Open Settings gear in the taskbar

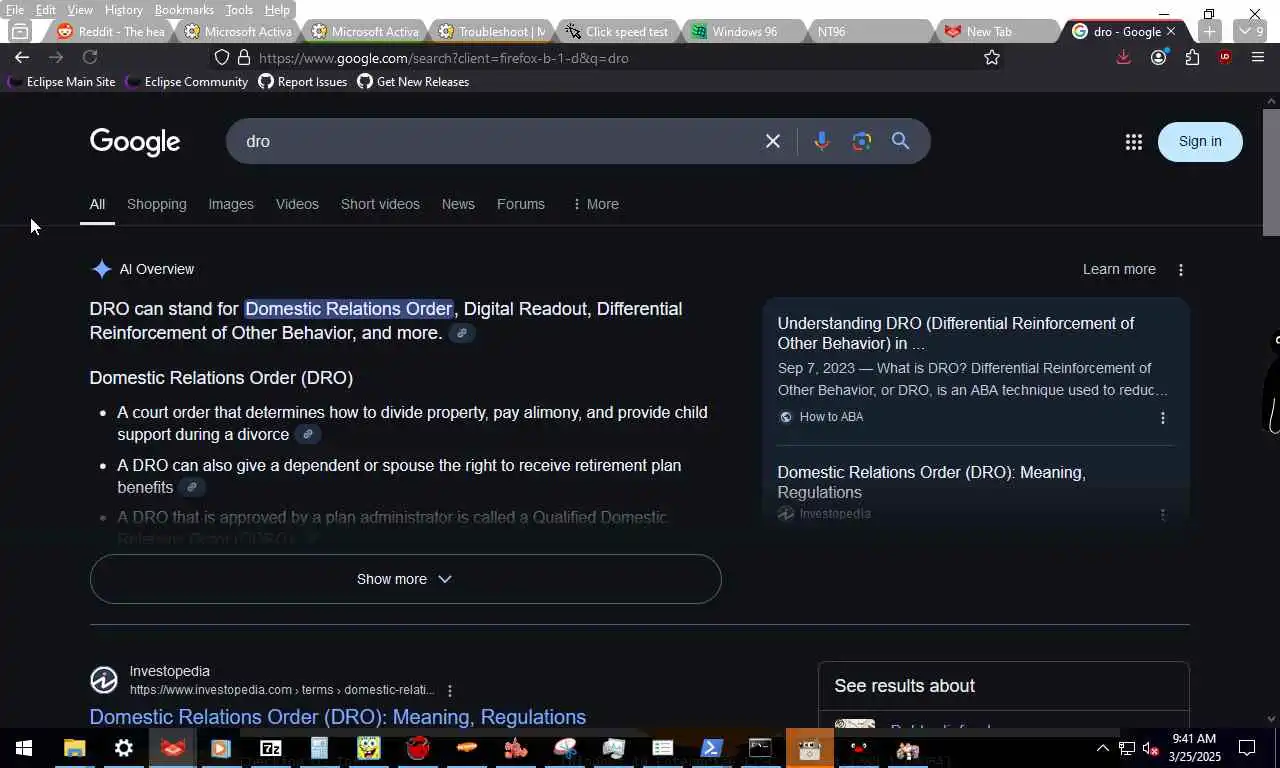coord(124,748)
